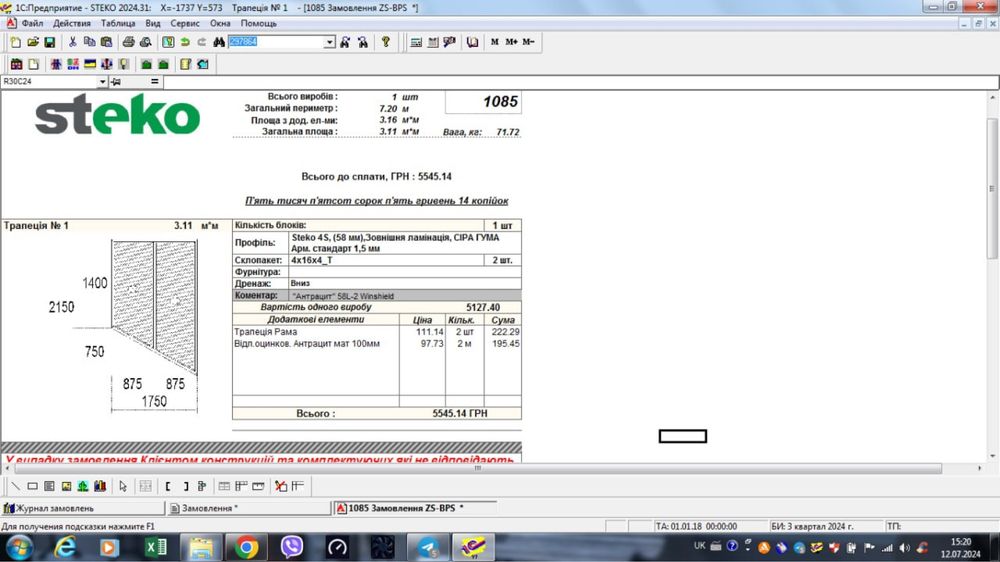
Task: Open print preview with the magnifier-printer icon
Action: 145,42
